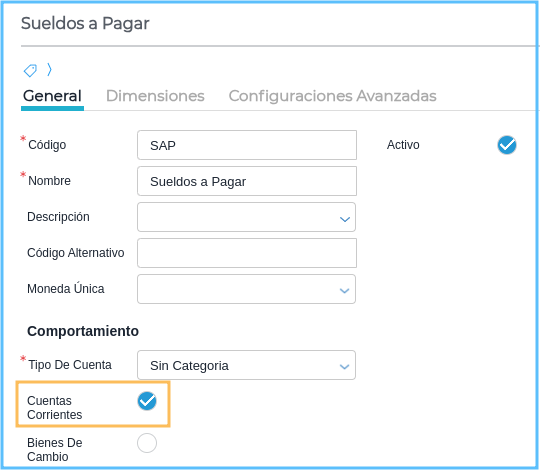Click the Código input field
Screen dimensions: 540x471
(247, 145)
